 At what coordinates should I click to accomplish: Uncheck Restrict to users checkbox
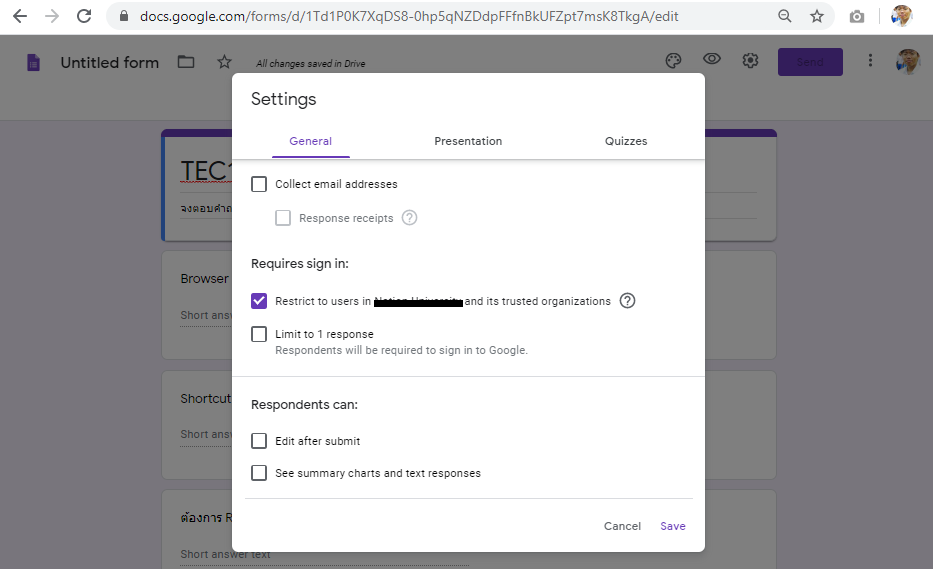(259, 301)
